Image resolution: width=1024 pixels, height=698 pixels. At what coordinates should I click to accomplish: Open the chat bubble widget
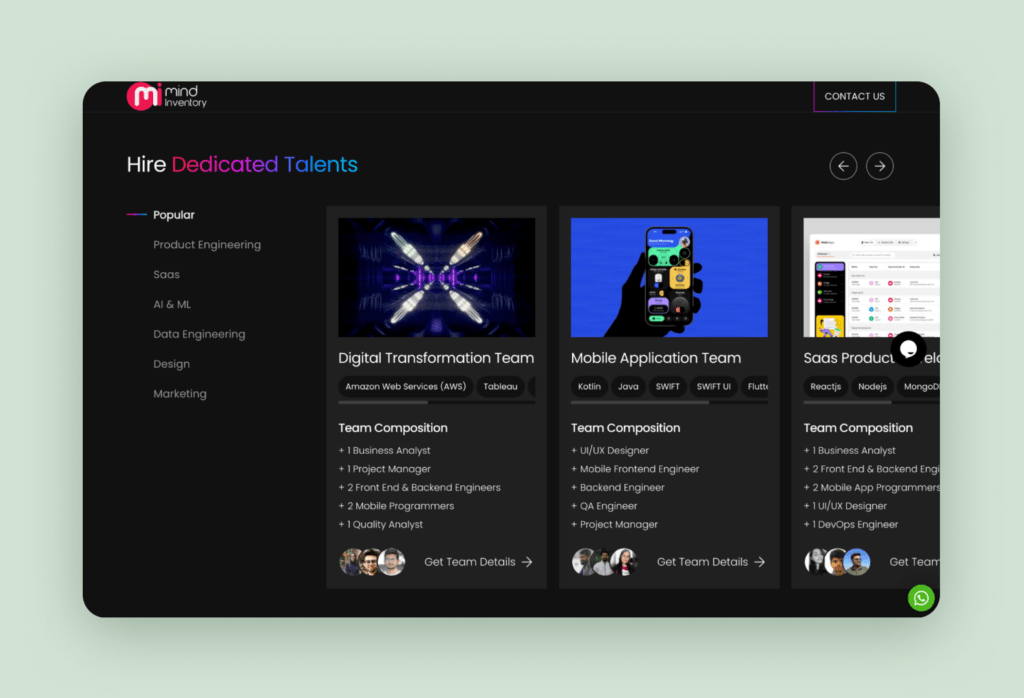pos(908,349)
